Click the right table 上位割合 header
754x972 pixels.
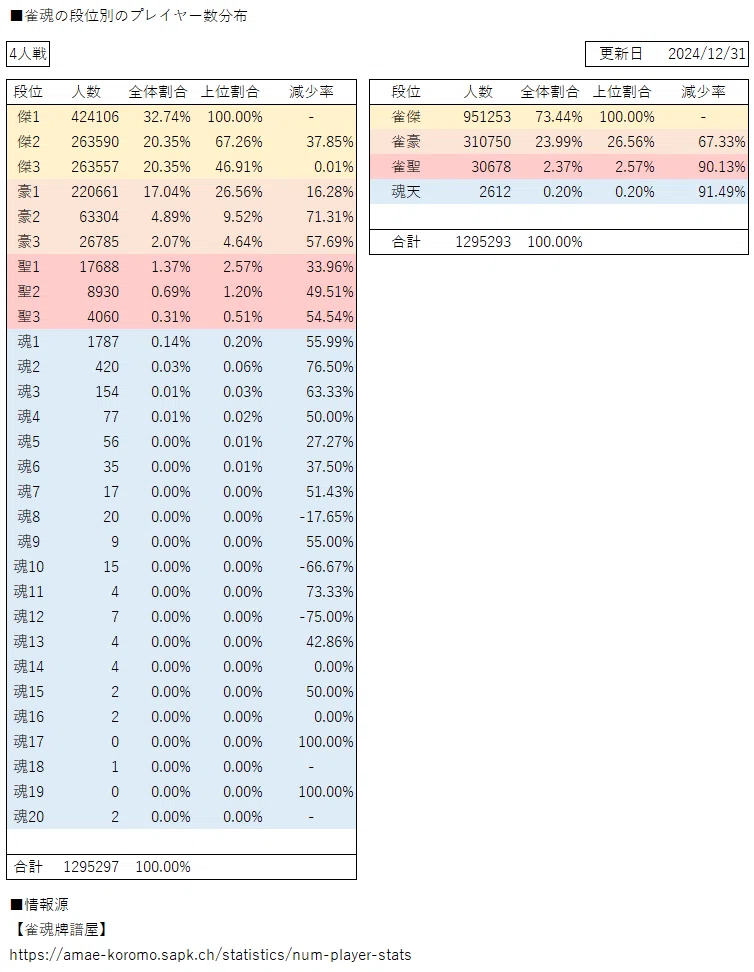(622, 92)
